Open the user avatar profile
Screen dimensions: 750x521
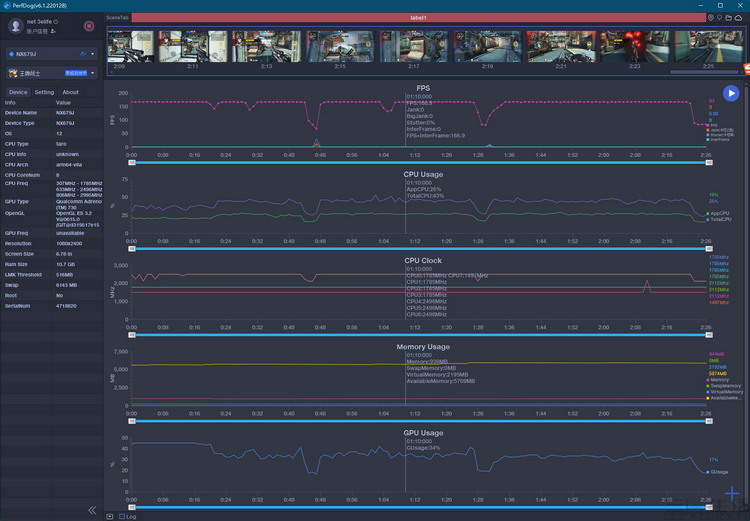[x=16, y=26]
